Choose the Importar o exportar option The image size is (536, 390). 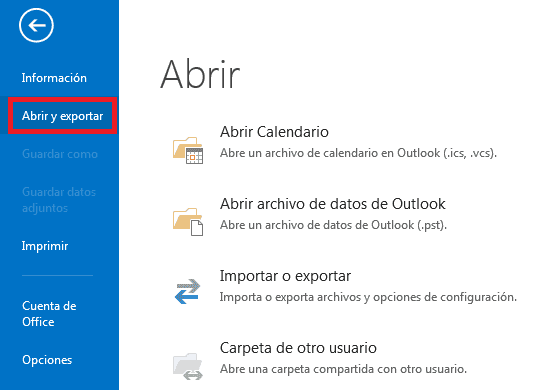click(x=285, y=276)
